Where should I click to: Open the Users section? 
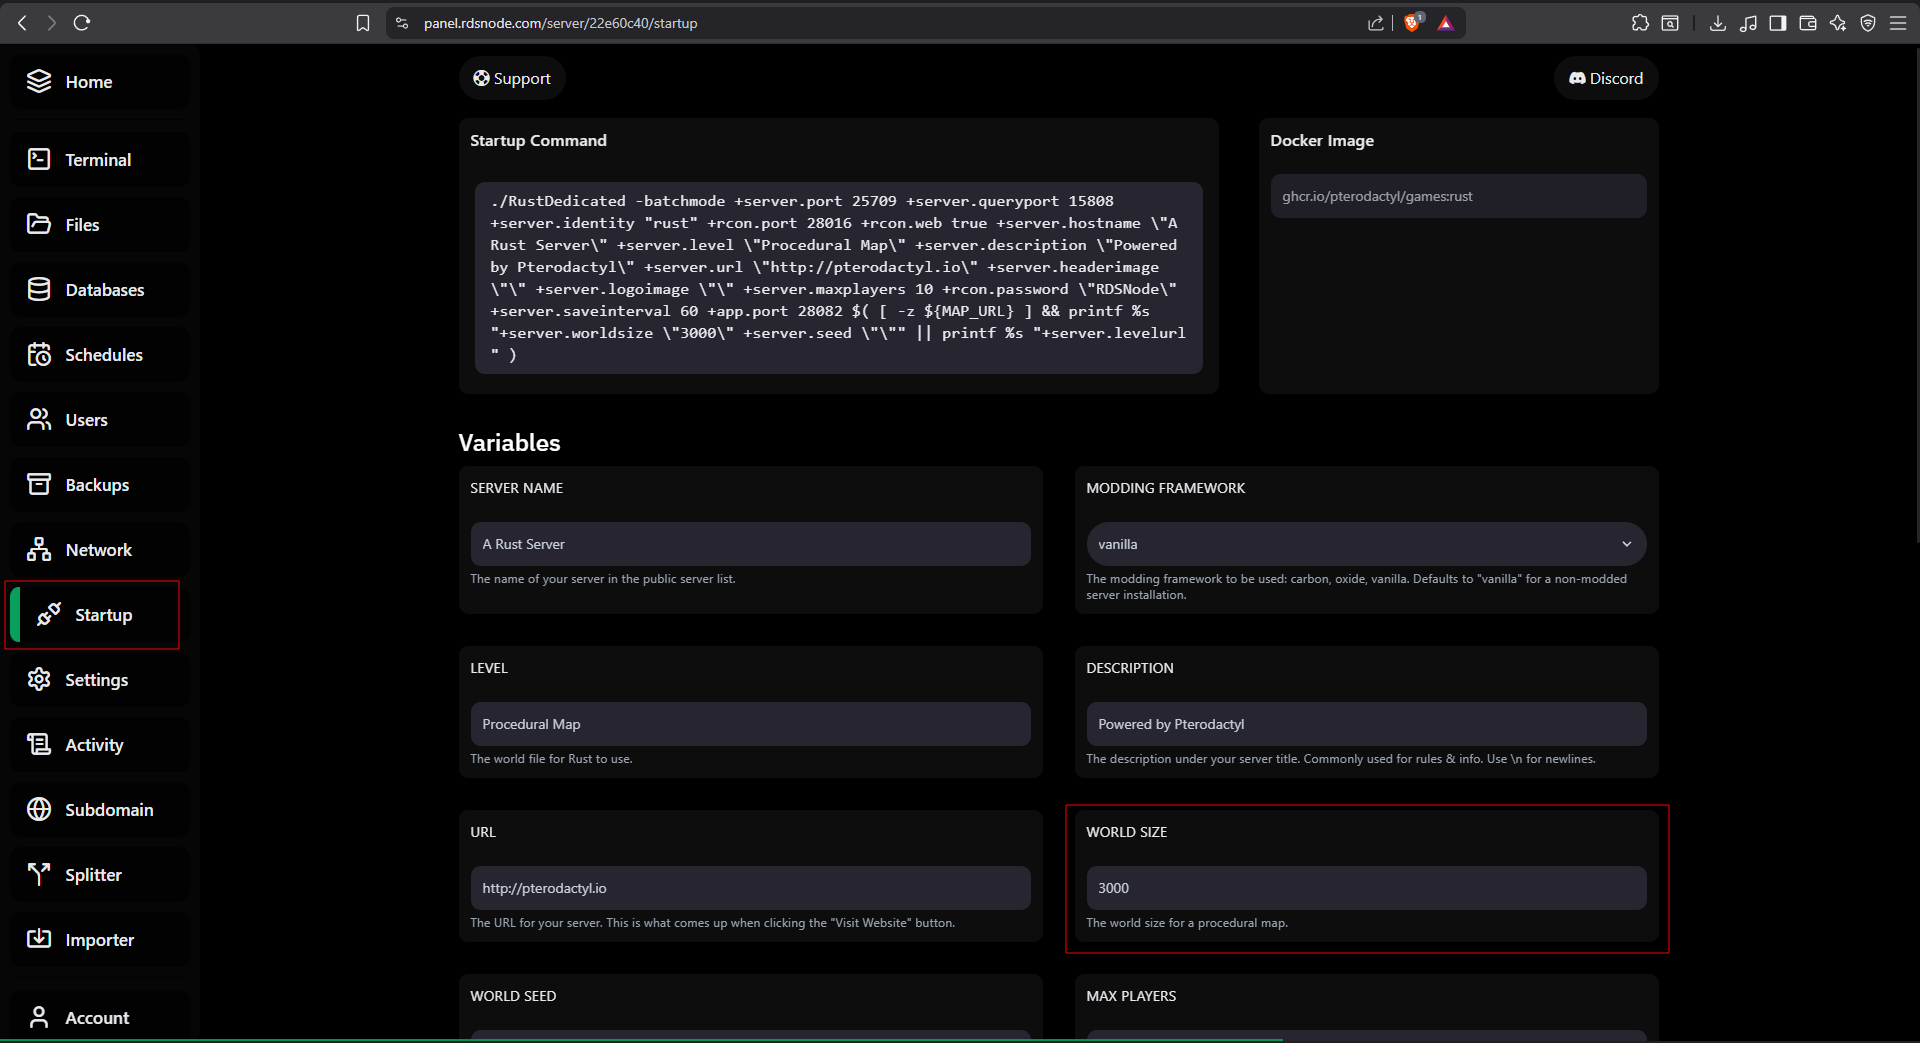coord(98,420)
